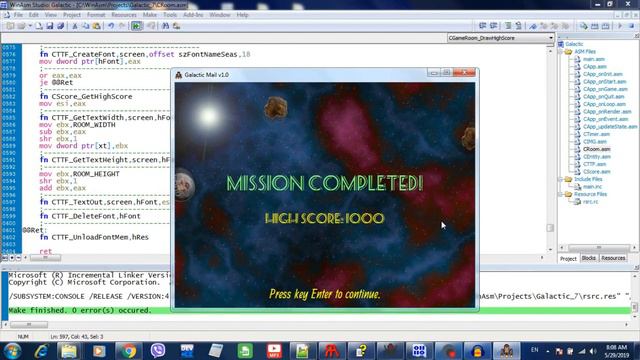Viewport: 640px width, 360px height.
Task: Open the dropdown arrow next to Open Project
Action: tap(30, 26)
